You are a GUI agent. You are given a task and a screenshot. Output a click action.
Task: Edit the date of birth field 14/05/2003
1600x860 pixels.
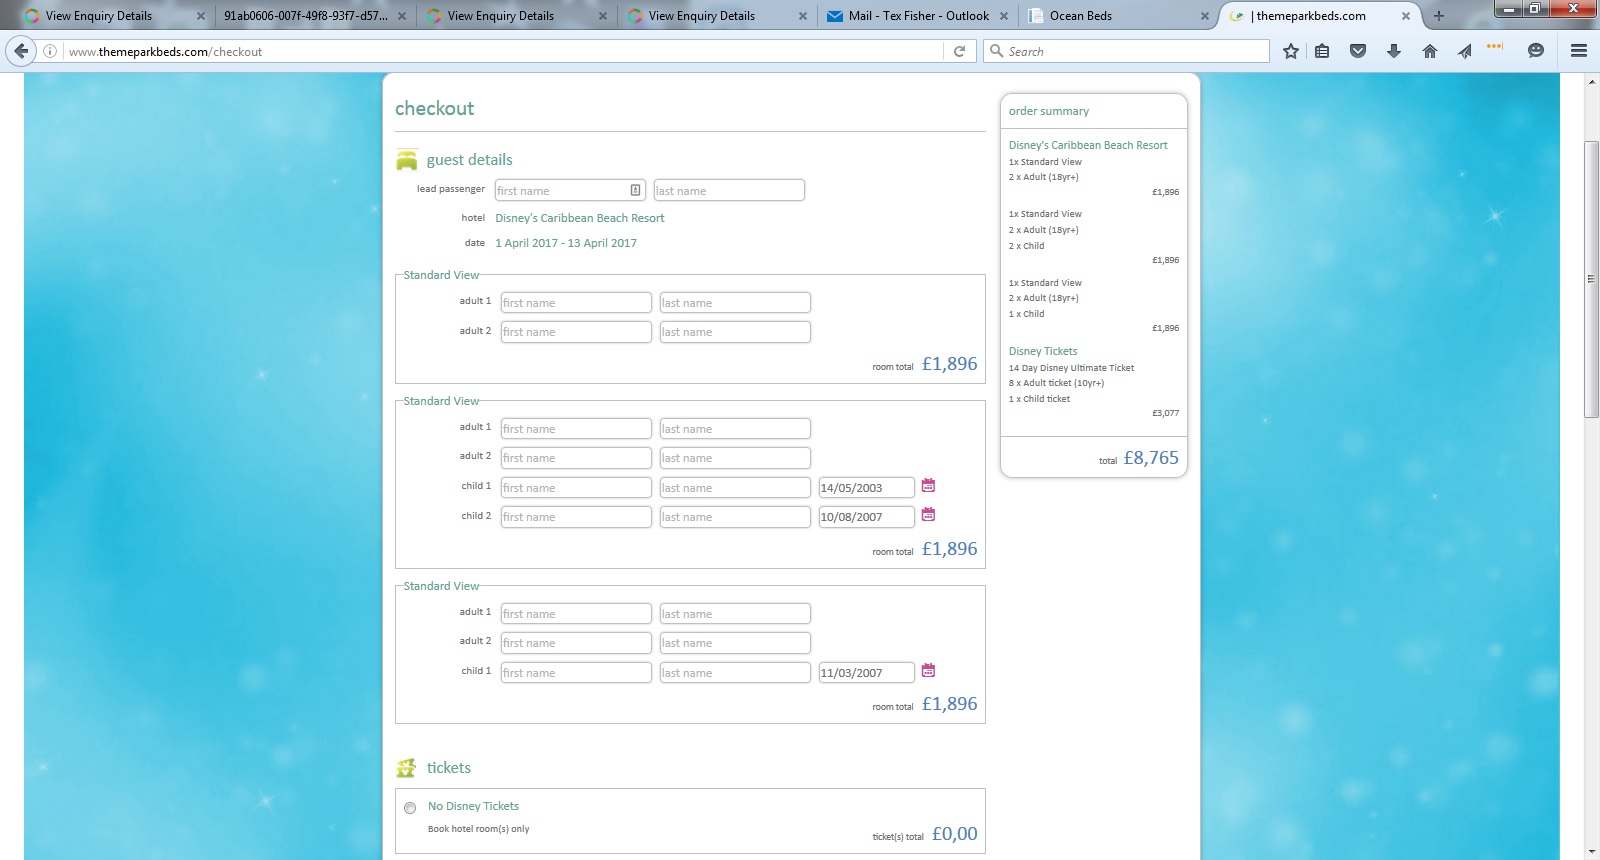[x=867, y=488]
